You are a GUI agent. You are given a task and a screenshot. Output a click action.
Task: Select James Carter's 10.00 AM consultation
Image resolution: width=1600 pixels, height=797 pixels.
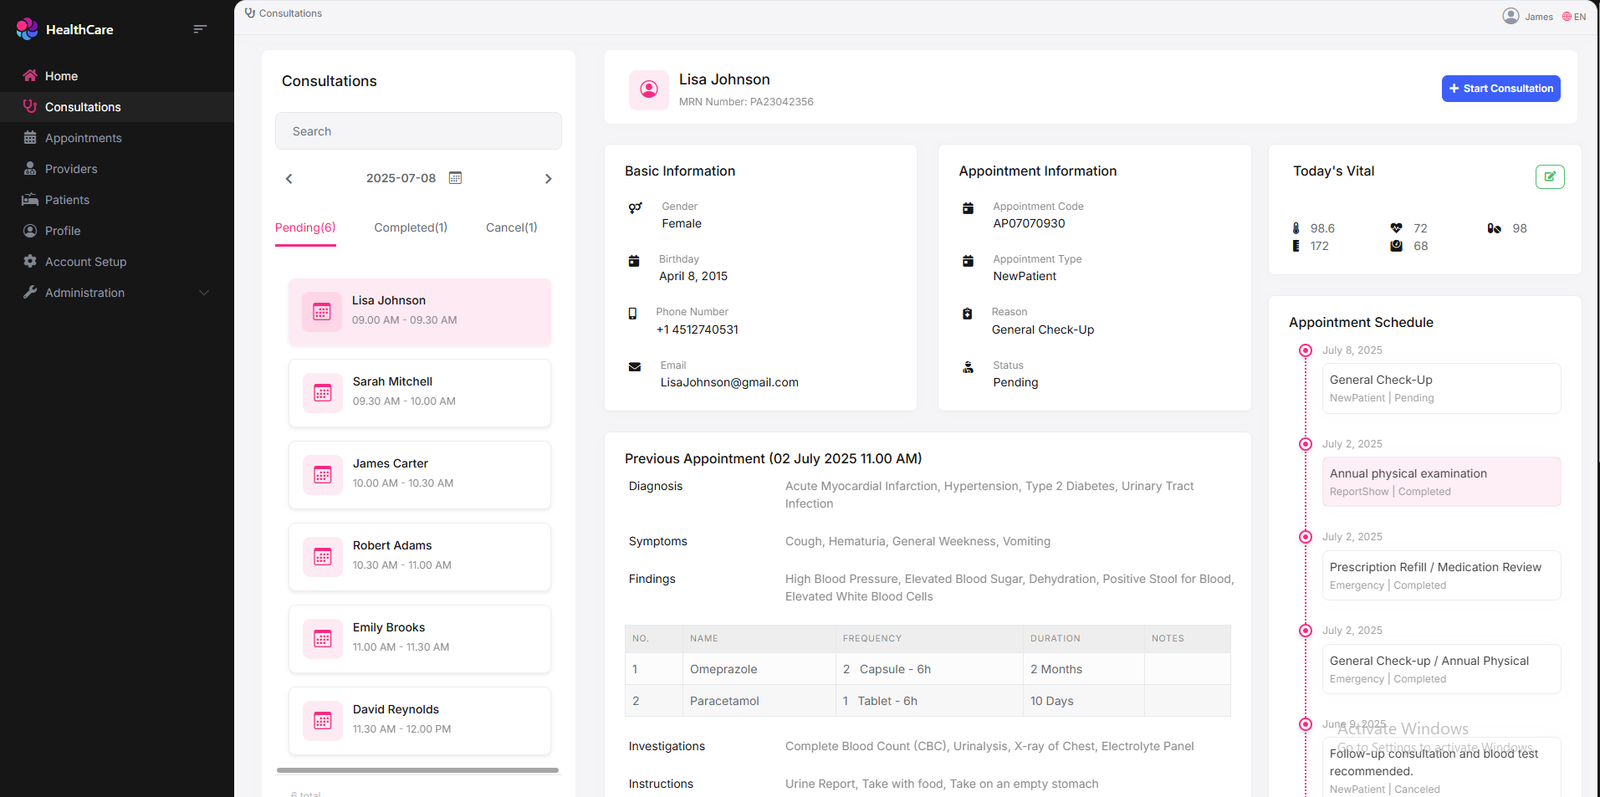(419, 475)
